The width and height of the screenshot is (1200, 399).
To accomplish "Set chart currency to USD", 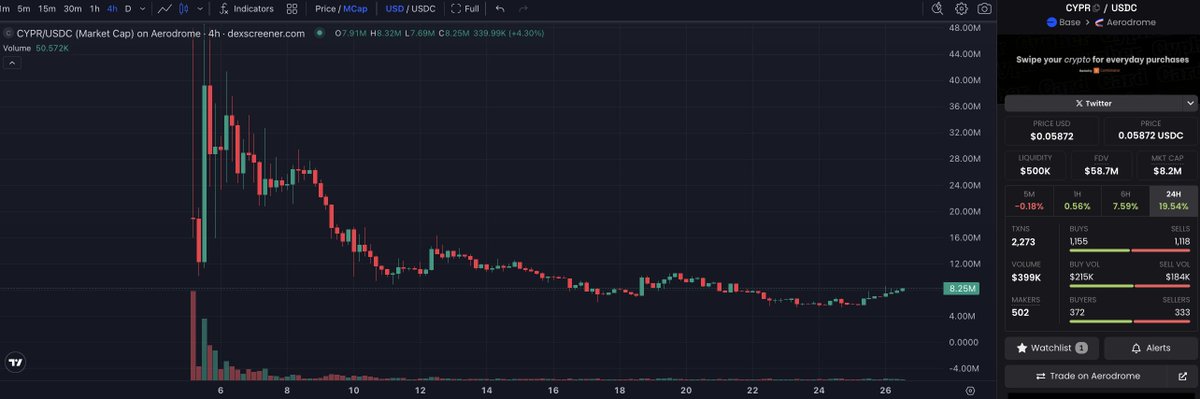I will [394, 8].
